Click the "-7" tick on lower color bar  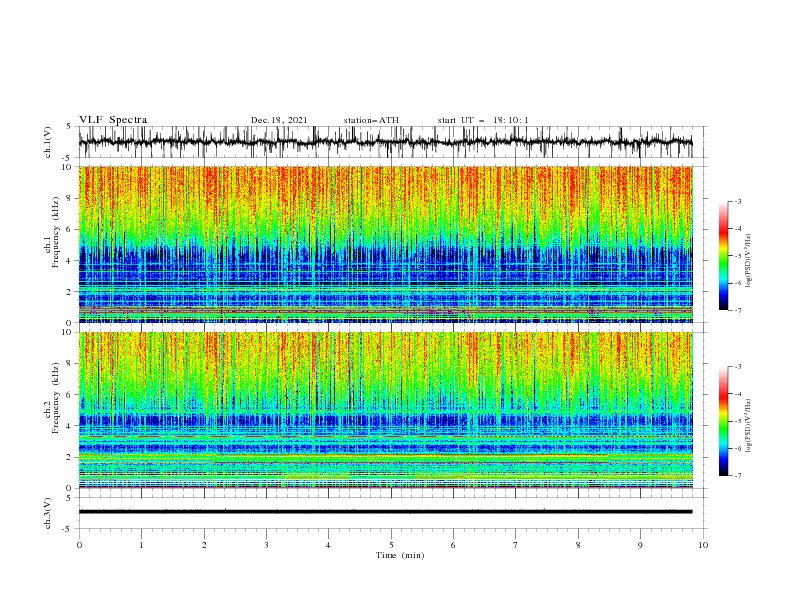(x=738, y=476)
